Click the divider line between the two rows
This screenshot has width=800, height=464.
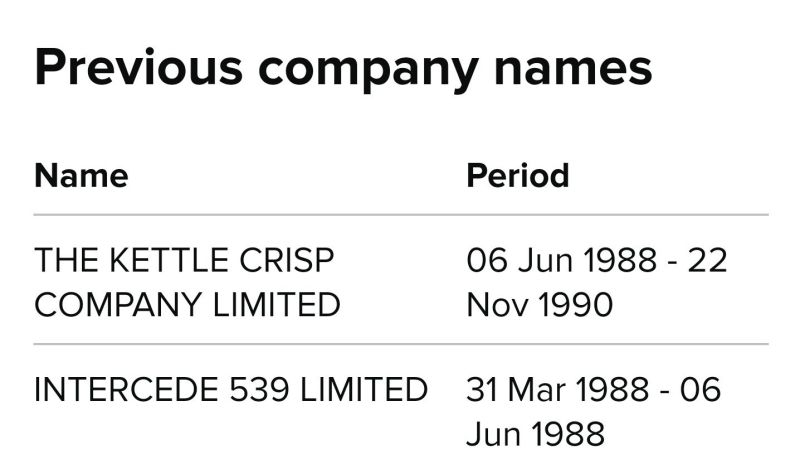click(401, 344)
